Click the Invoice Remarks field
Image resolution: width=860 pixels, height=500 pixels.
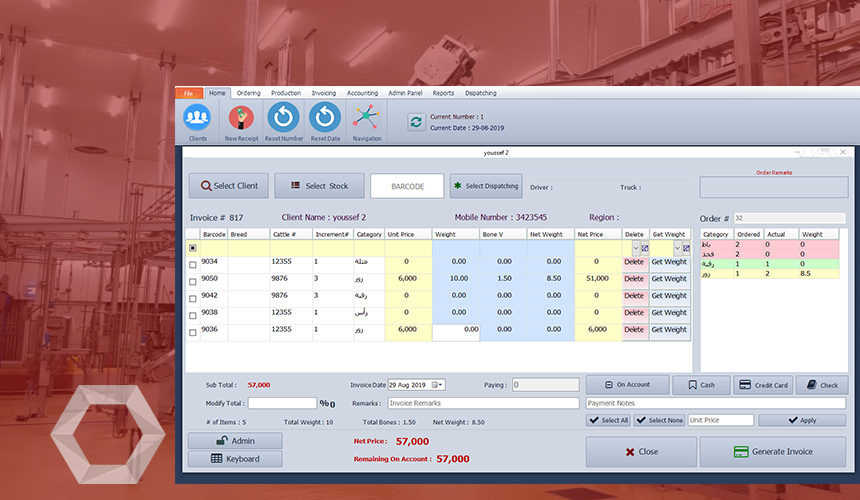tap(483, 403)
